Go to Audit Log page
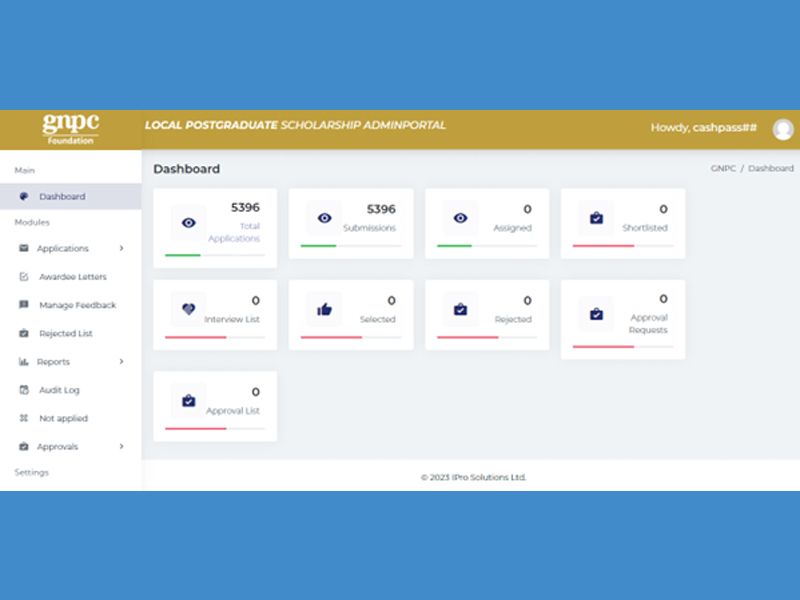800x600 pixels. (x=59, y=390)
